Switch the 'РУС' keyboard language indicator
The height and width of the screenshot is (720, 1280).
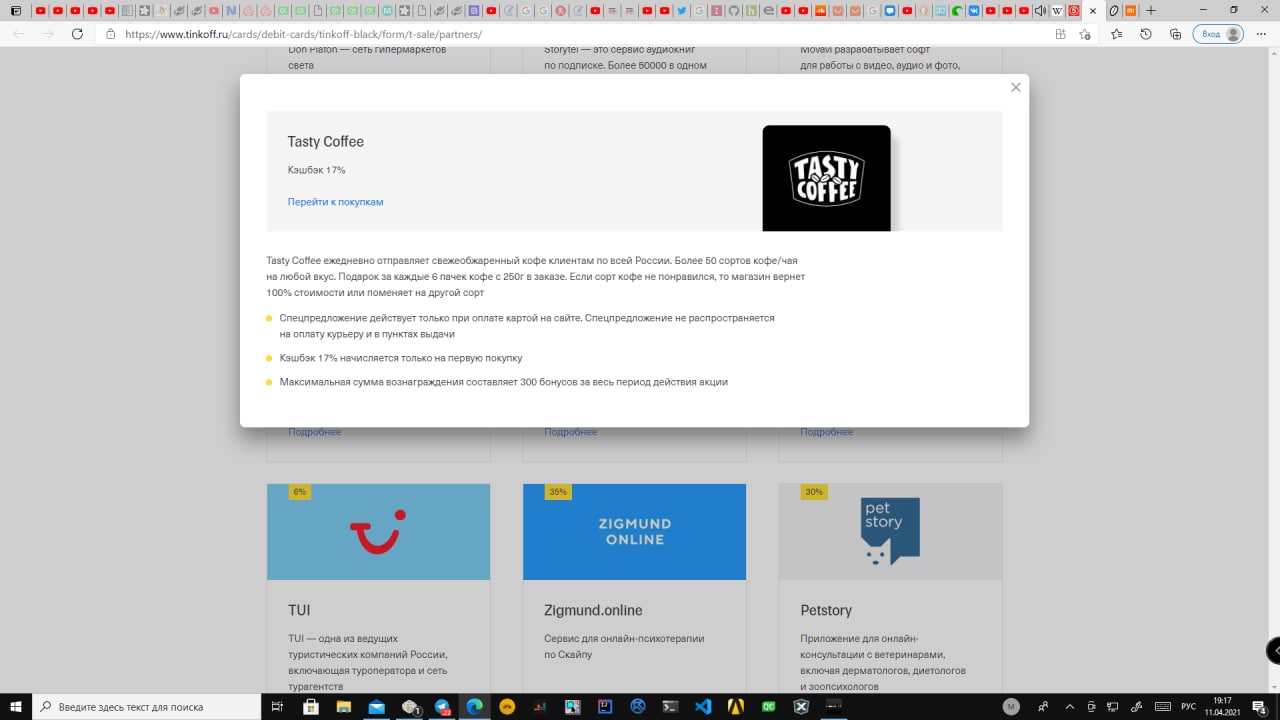(x=1189, y=707)
